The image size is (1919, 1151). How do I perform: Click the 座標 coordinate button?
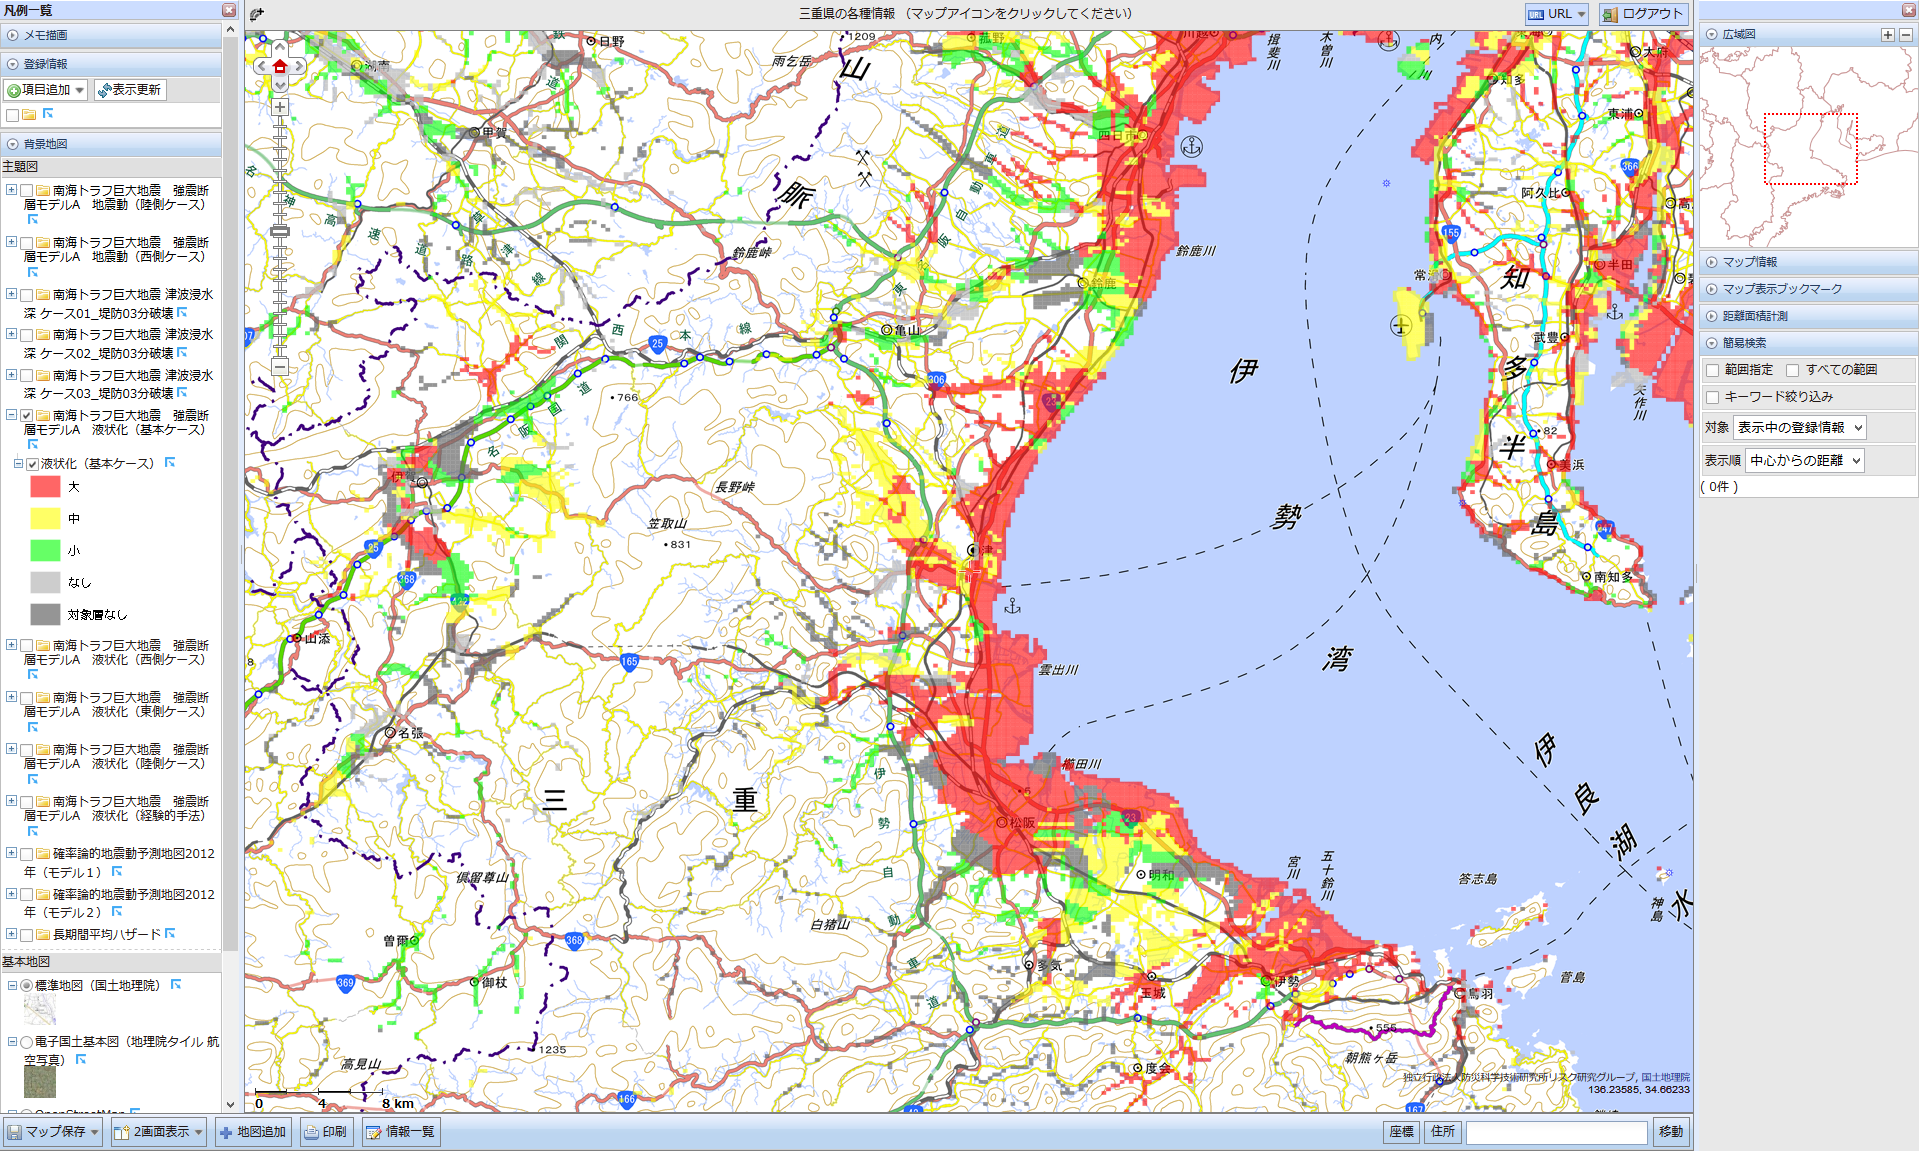(1401, 1132)
